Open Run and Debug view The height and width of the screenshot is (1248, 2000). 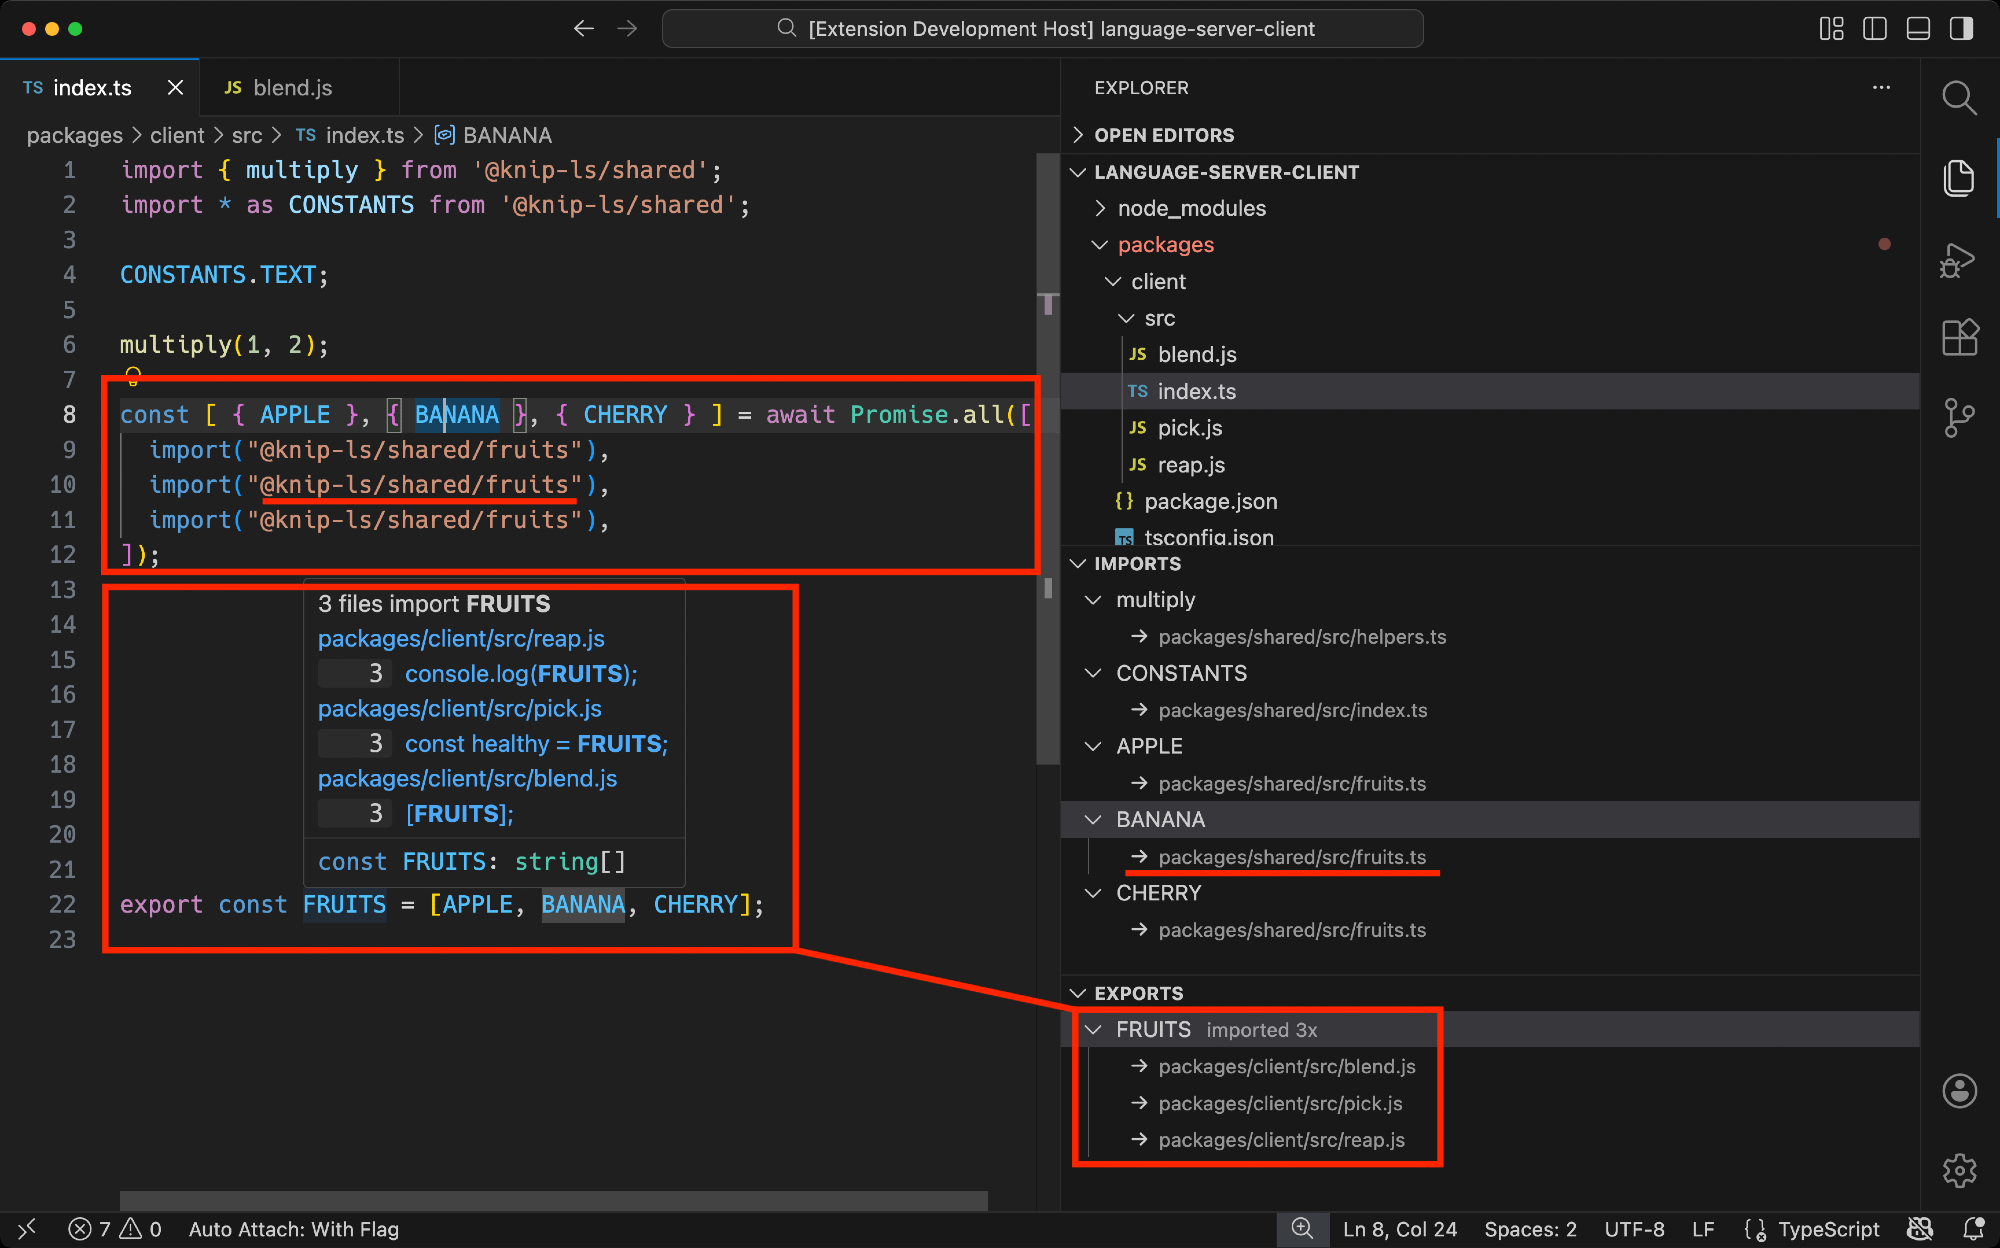point(1958,261)
